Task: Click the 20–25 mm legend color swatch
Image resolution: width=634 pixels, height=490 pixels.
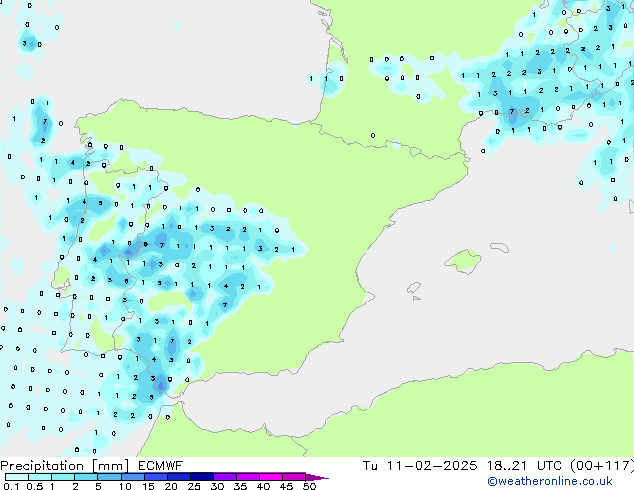Action: [x=178, y=477]
